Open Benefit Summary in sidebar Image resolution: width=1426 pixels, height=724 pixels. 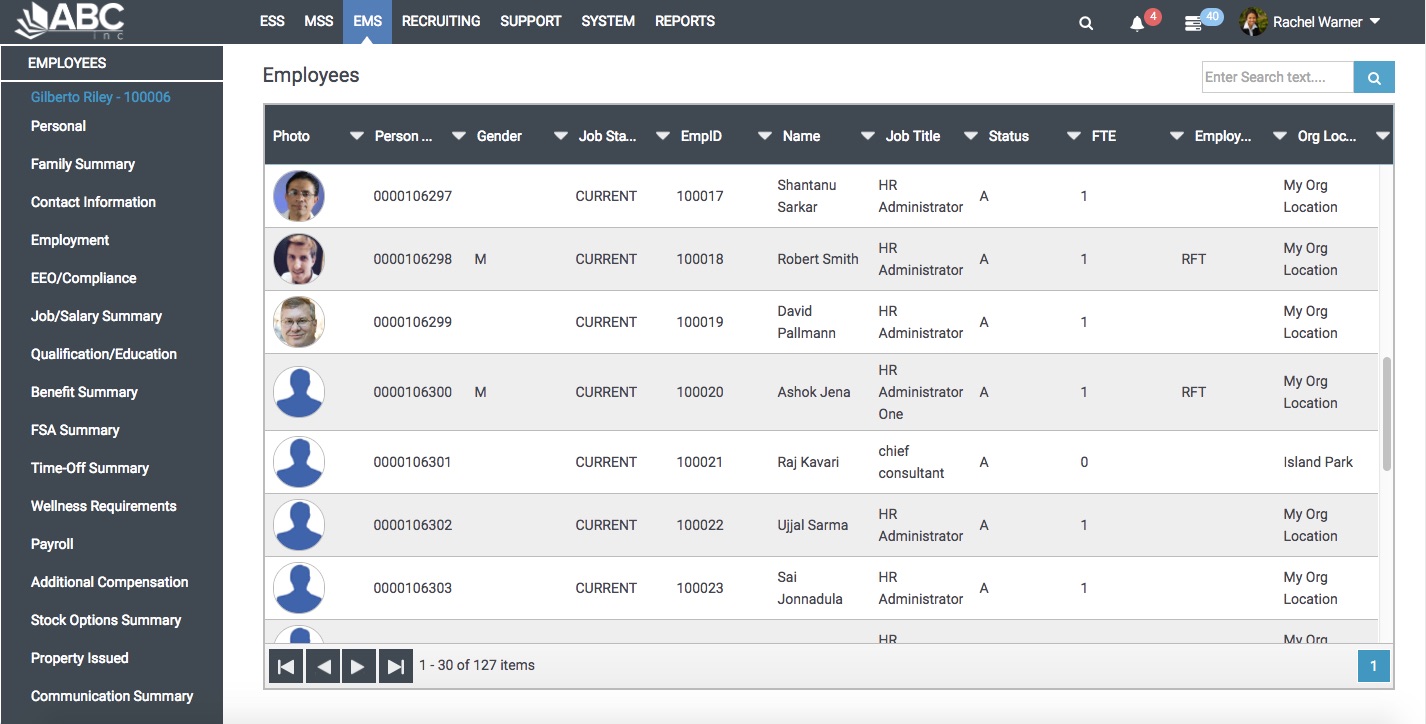point(84,392)
